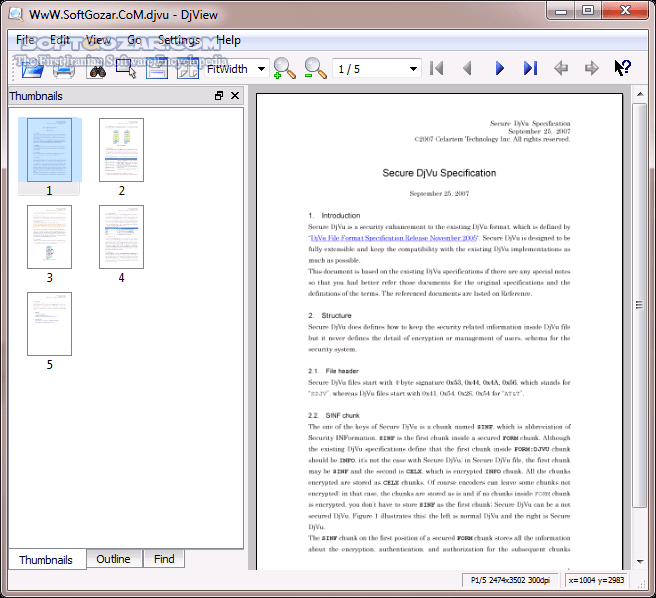Image resolution: width=656 pixels, height=598 pixels.
Task: Select page 2 thumbnail
Action: (121, 150)
